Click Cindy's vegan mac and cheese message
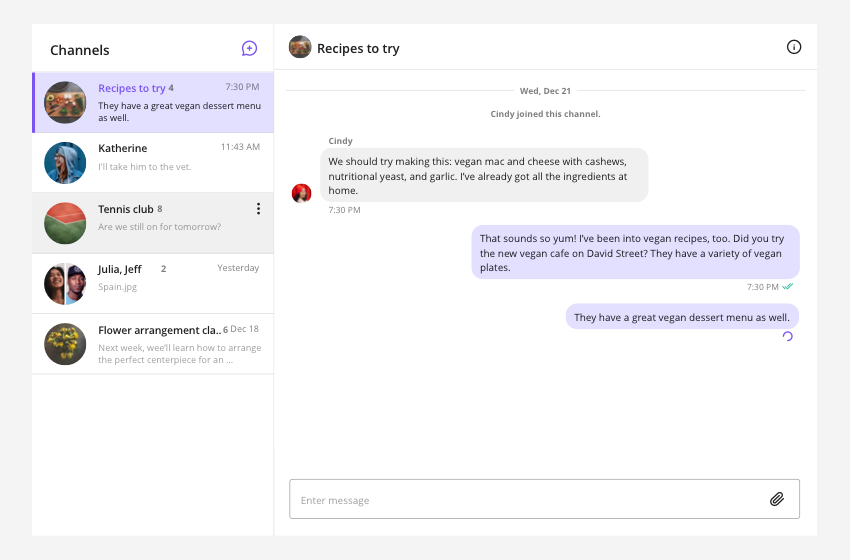 coord(484,175)
